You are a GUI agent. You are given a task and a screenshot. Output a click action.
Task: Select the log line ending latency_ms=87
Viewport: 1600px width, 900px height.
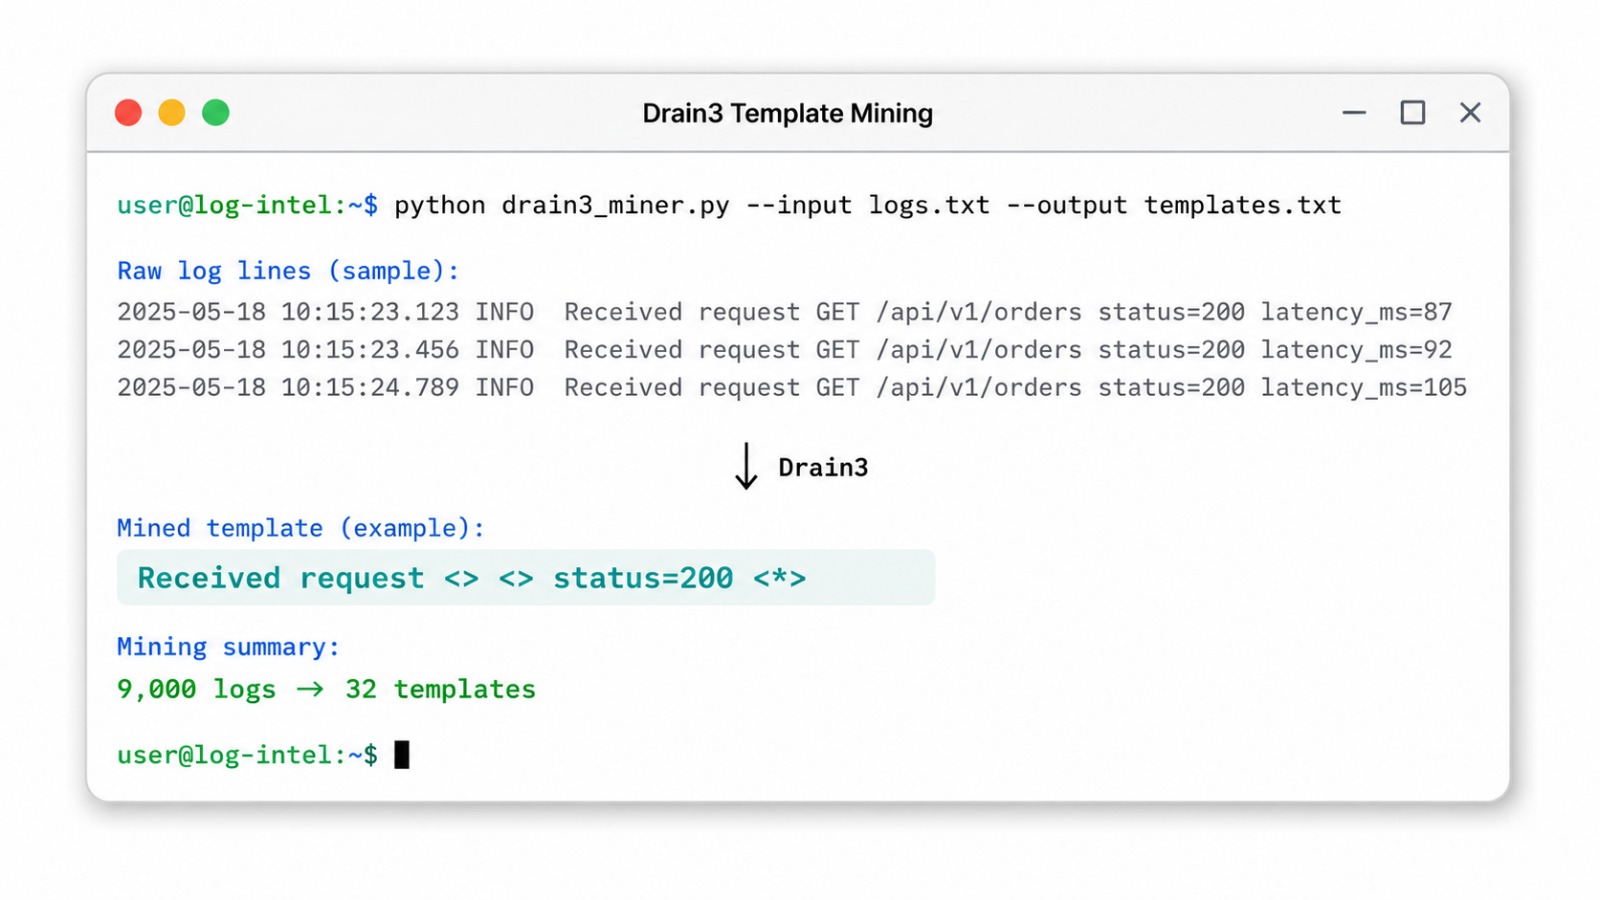(784, 312)
